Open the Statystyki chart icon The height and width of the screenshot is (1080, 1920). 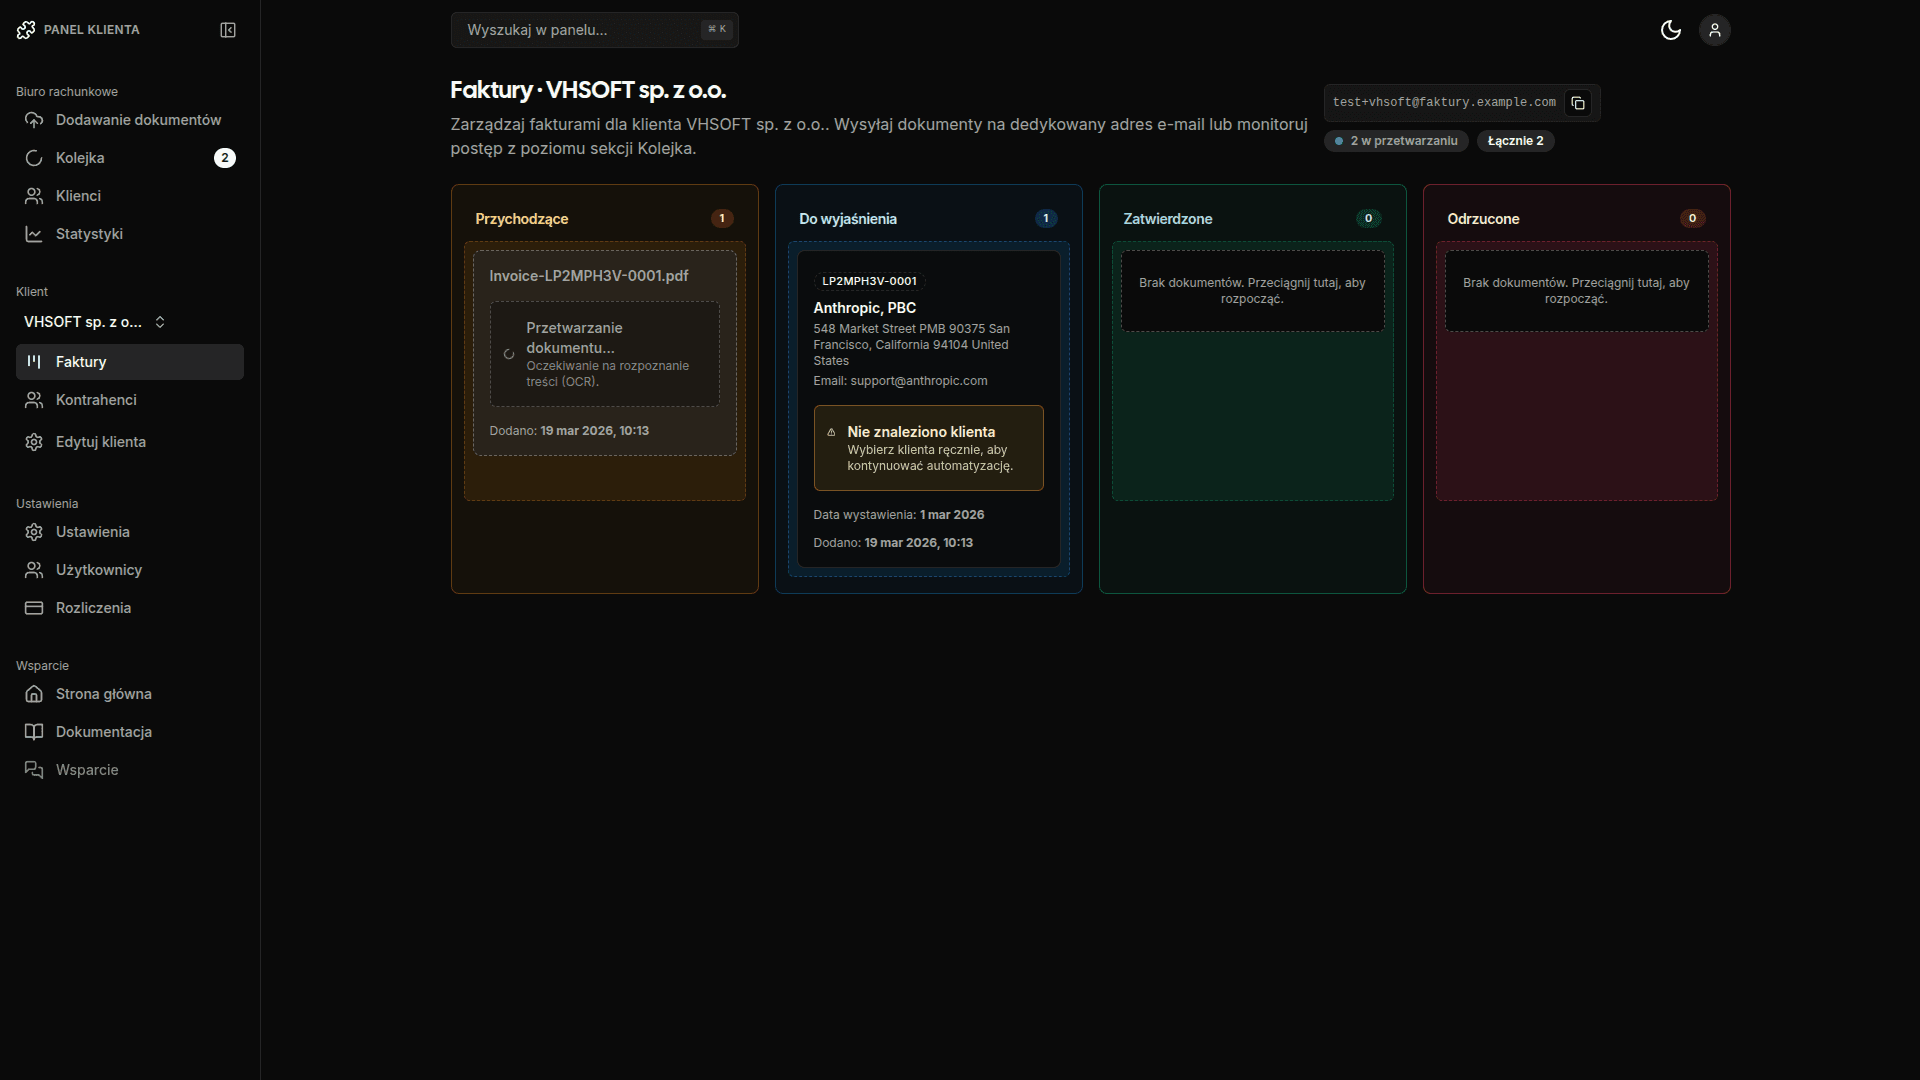click(x=34, y=234)
